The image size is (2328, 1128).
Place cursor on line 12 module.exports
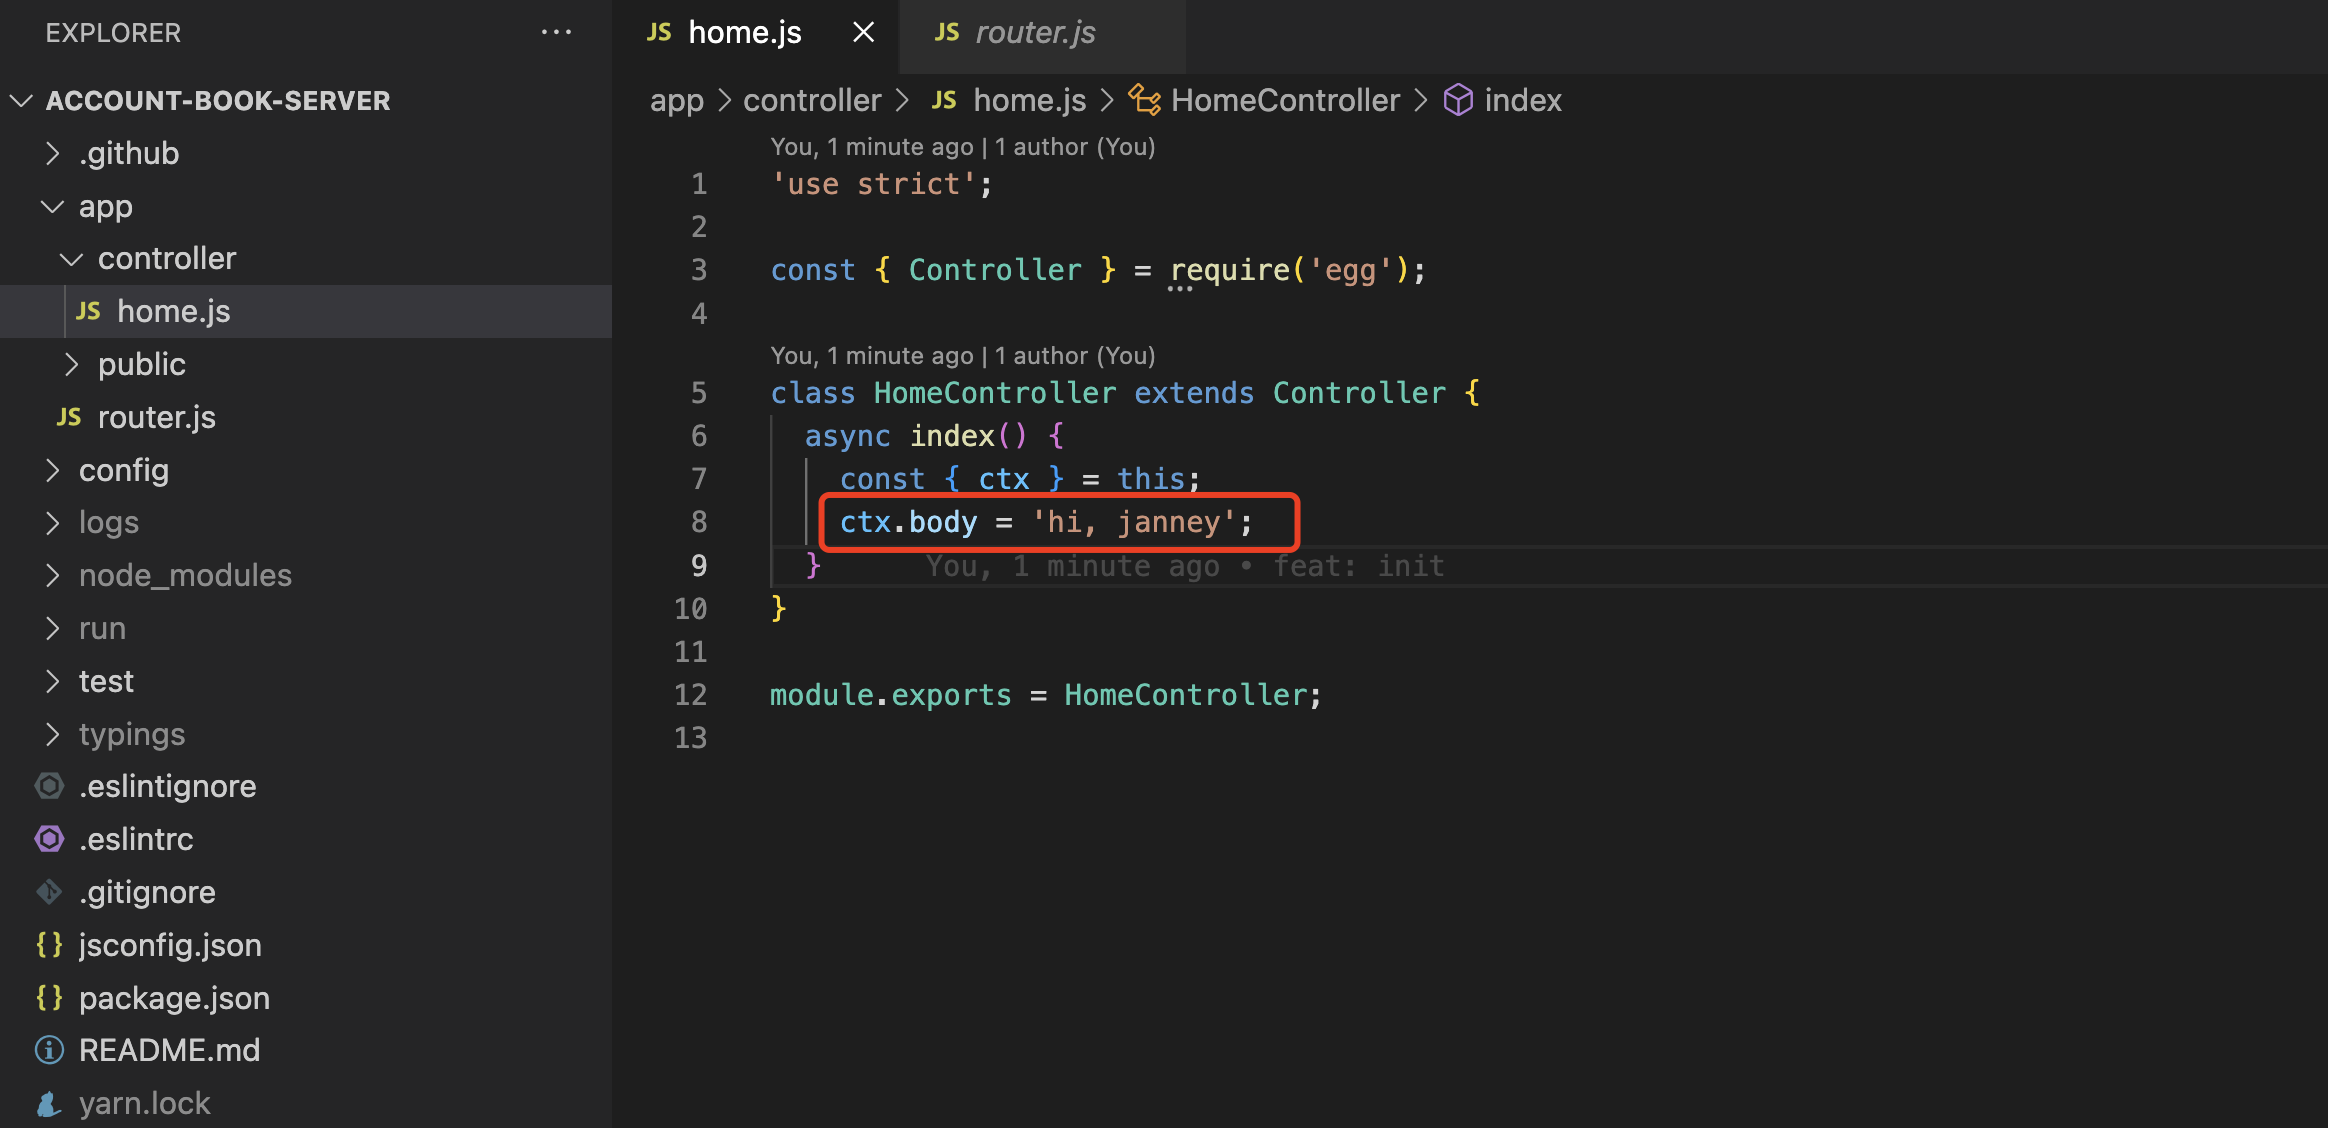pyautogui.click(x=890, y=695)
